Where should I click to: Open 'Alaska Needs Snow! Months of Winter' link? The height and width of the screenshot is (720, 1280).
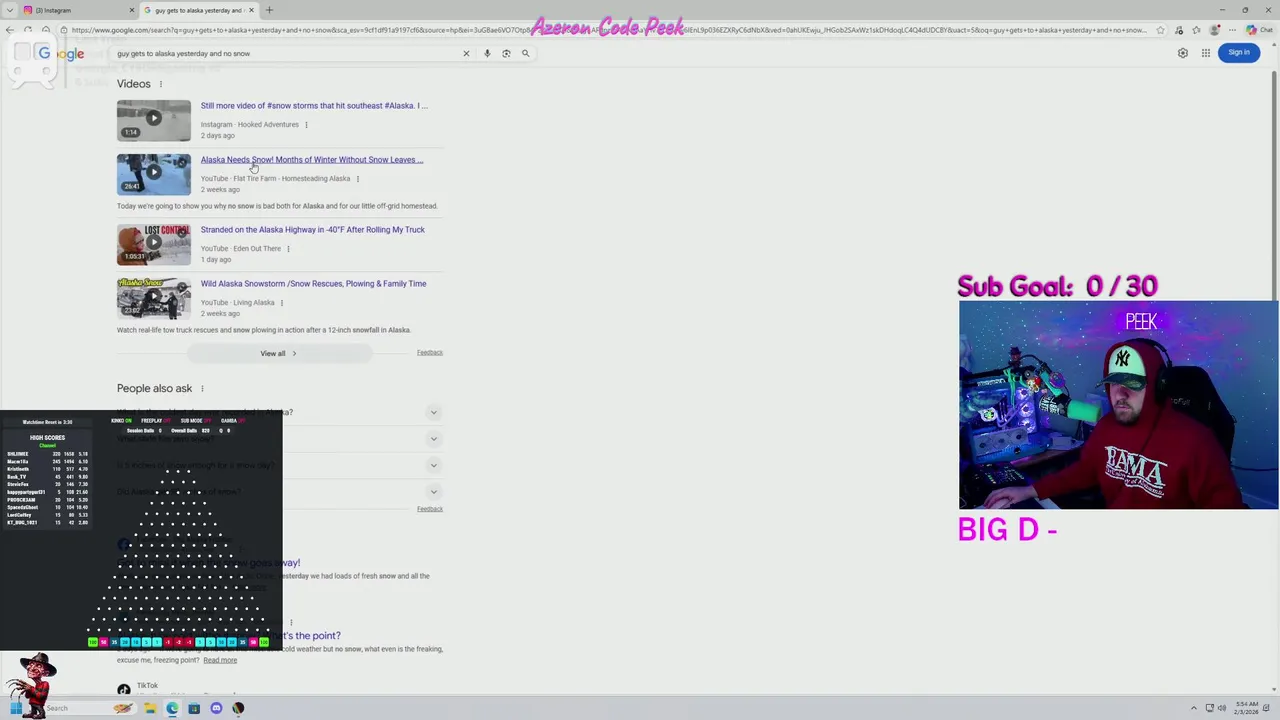pyautogui.click(x=312, y=159)
